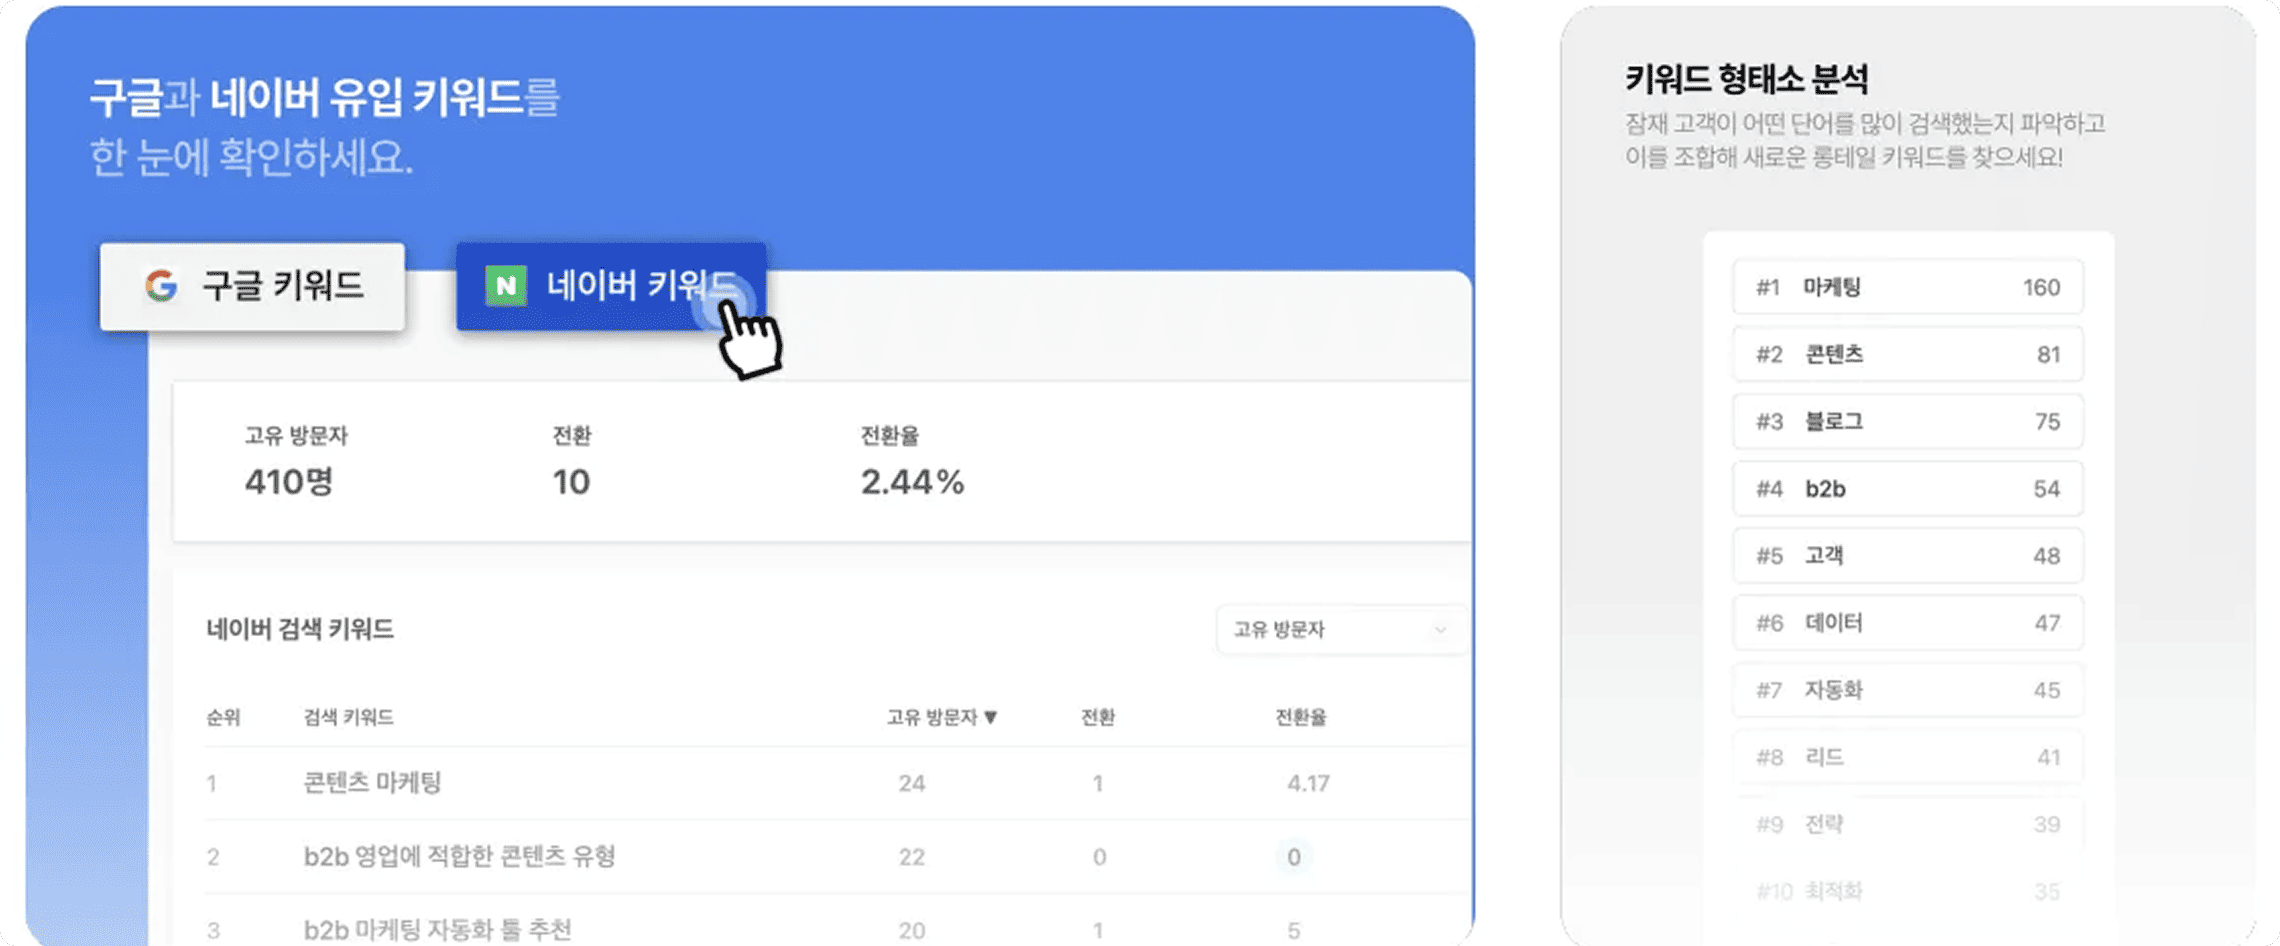
Task: Open the 구글 키워드 tab
Action: 252,286
